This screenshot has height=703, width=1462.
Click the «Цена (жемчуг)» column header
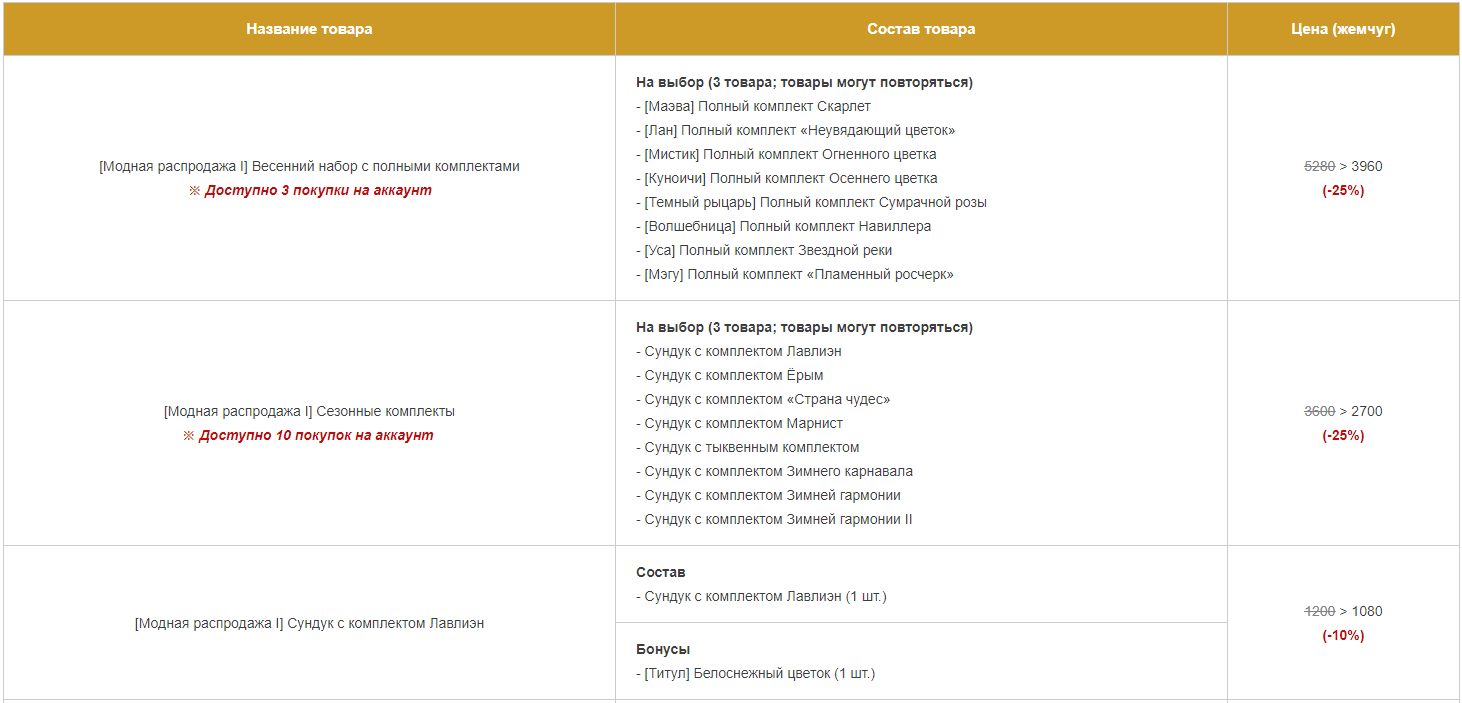(1343, 29)
